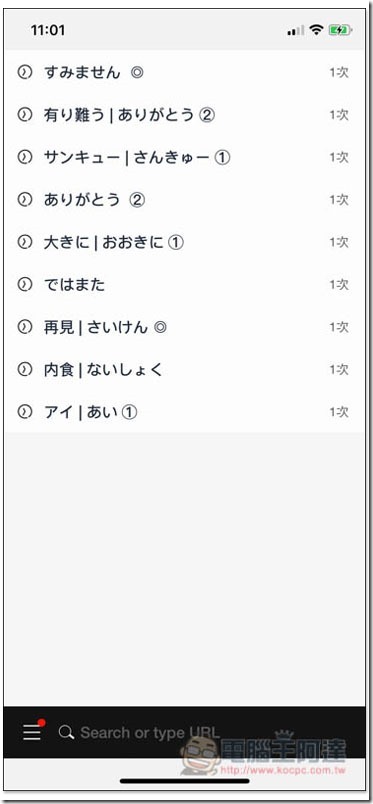Tap the 11:01 clock in the status bar
Viewport: 373px width, 804px height.
tap(48, 30)
